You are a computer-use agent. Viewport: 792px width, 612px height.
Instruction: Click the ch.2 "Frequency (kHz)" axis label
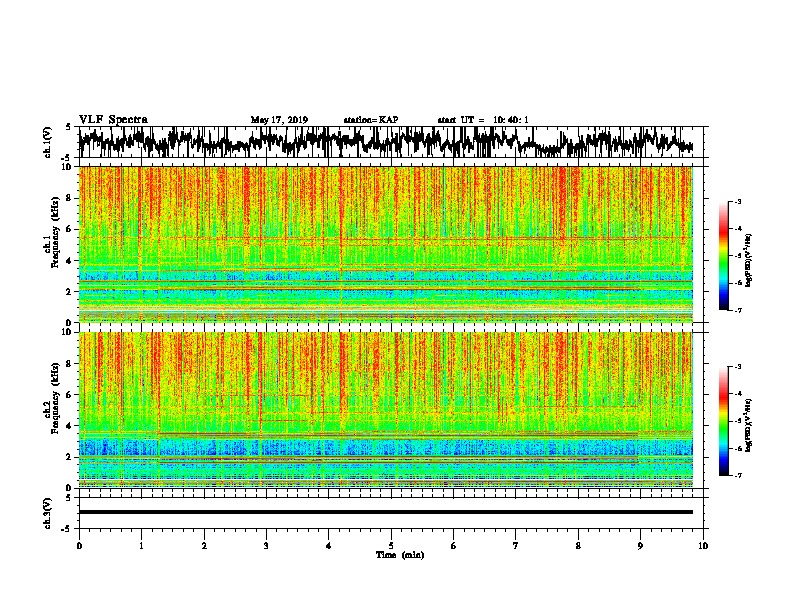[x=55, y=398]
